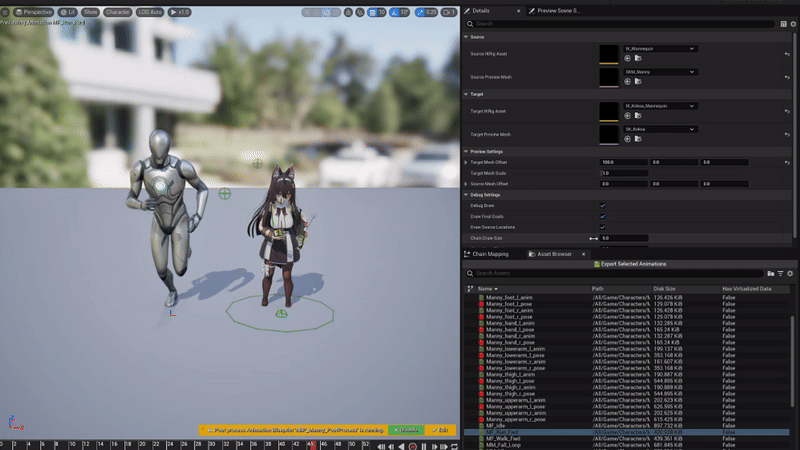Viewport: 800px width, 450px height.
Task: Open asset browser filter lines icon
Action: point(781,274)
